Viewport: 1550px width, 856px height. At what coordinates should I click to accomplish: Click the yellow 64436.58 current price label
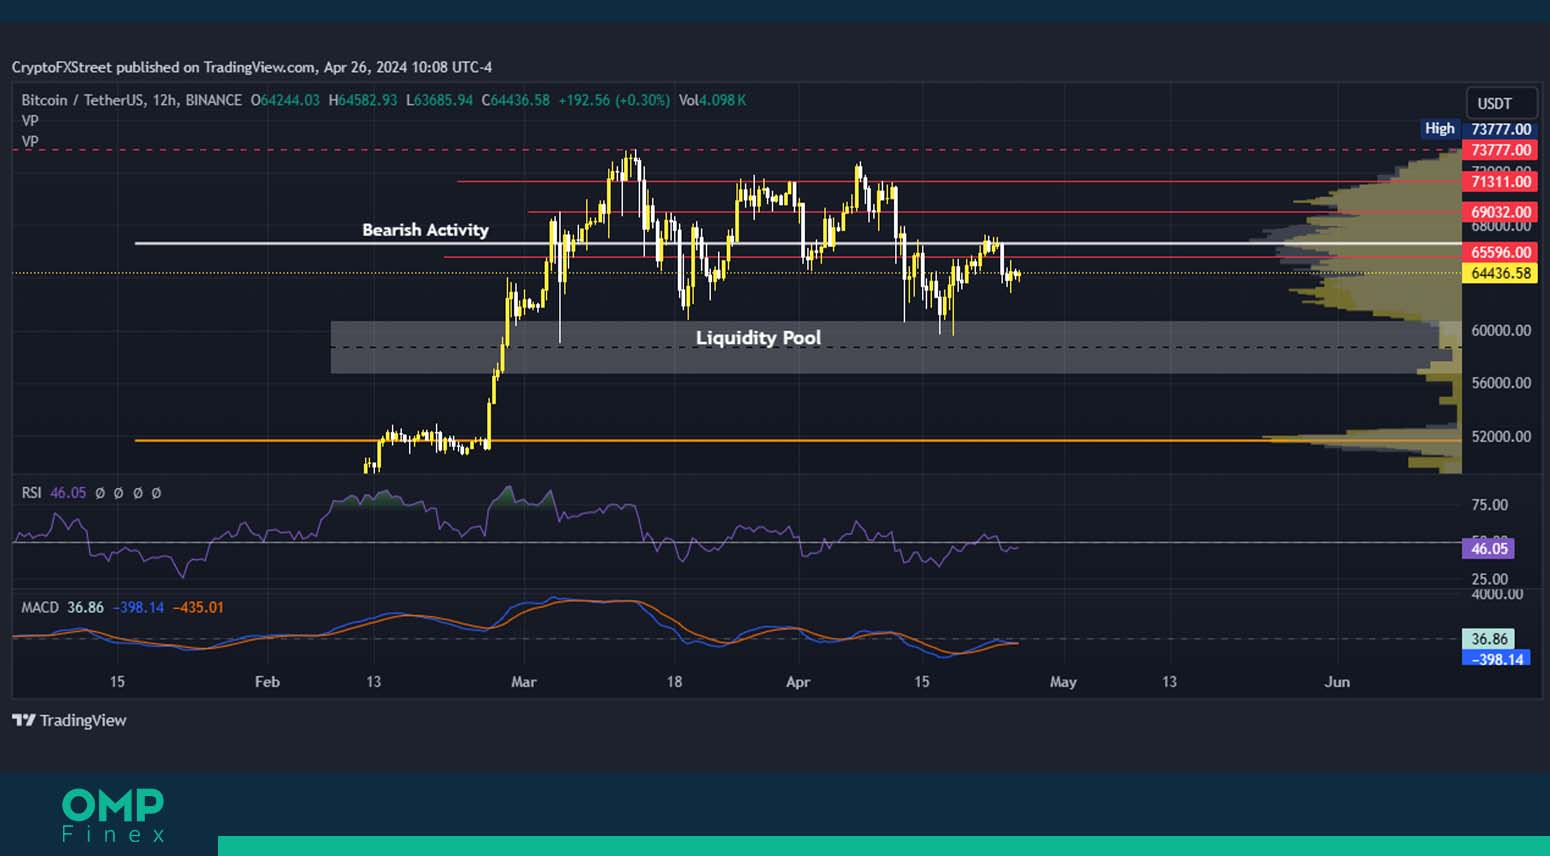point(1500,273)
